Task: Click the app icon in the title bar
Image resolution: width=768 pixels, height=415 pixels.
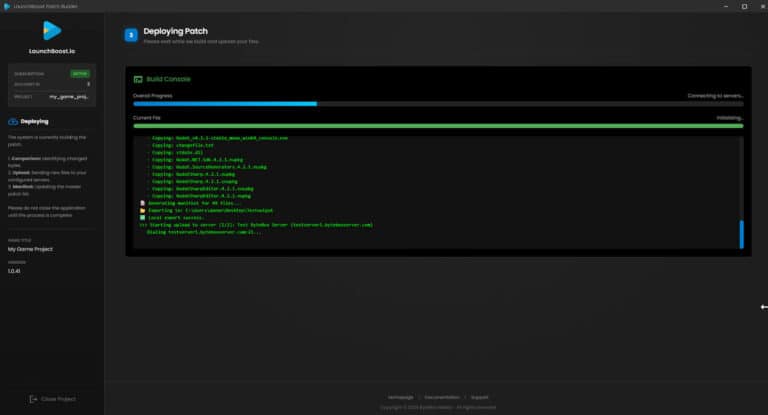Action: click(6, 6)
